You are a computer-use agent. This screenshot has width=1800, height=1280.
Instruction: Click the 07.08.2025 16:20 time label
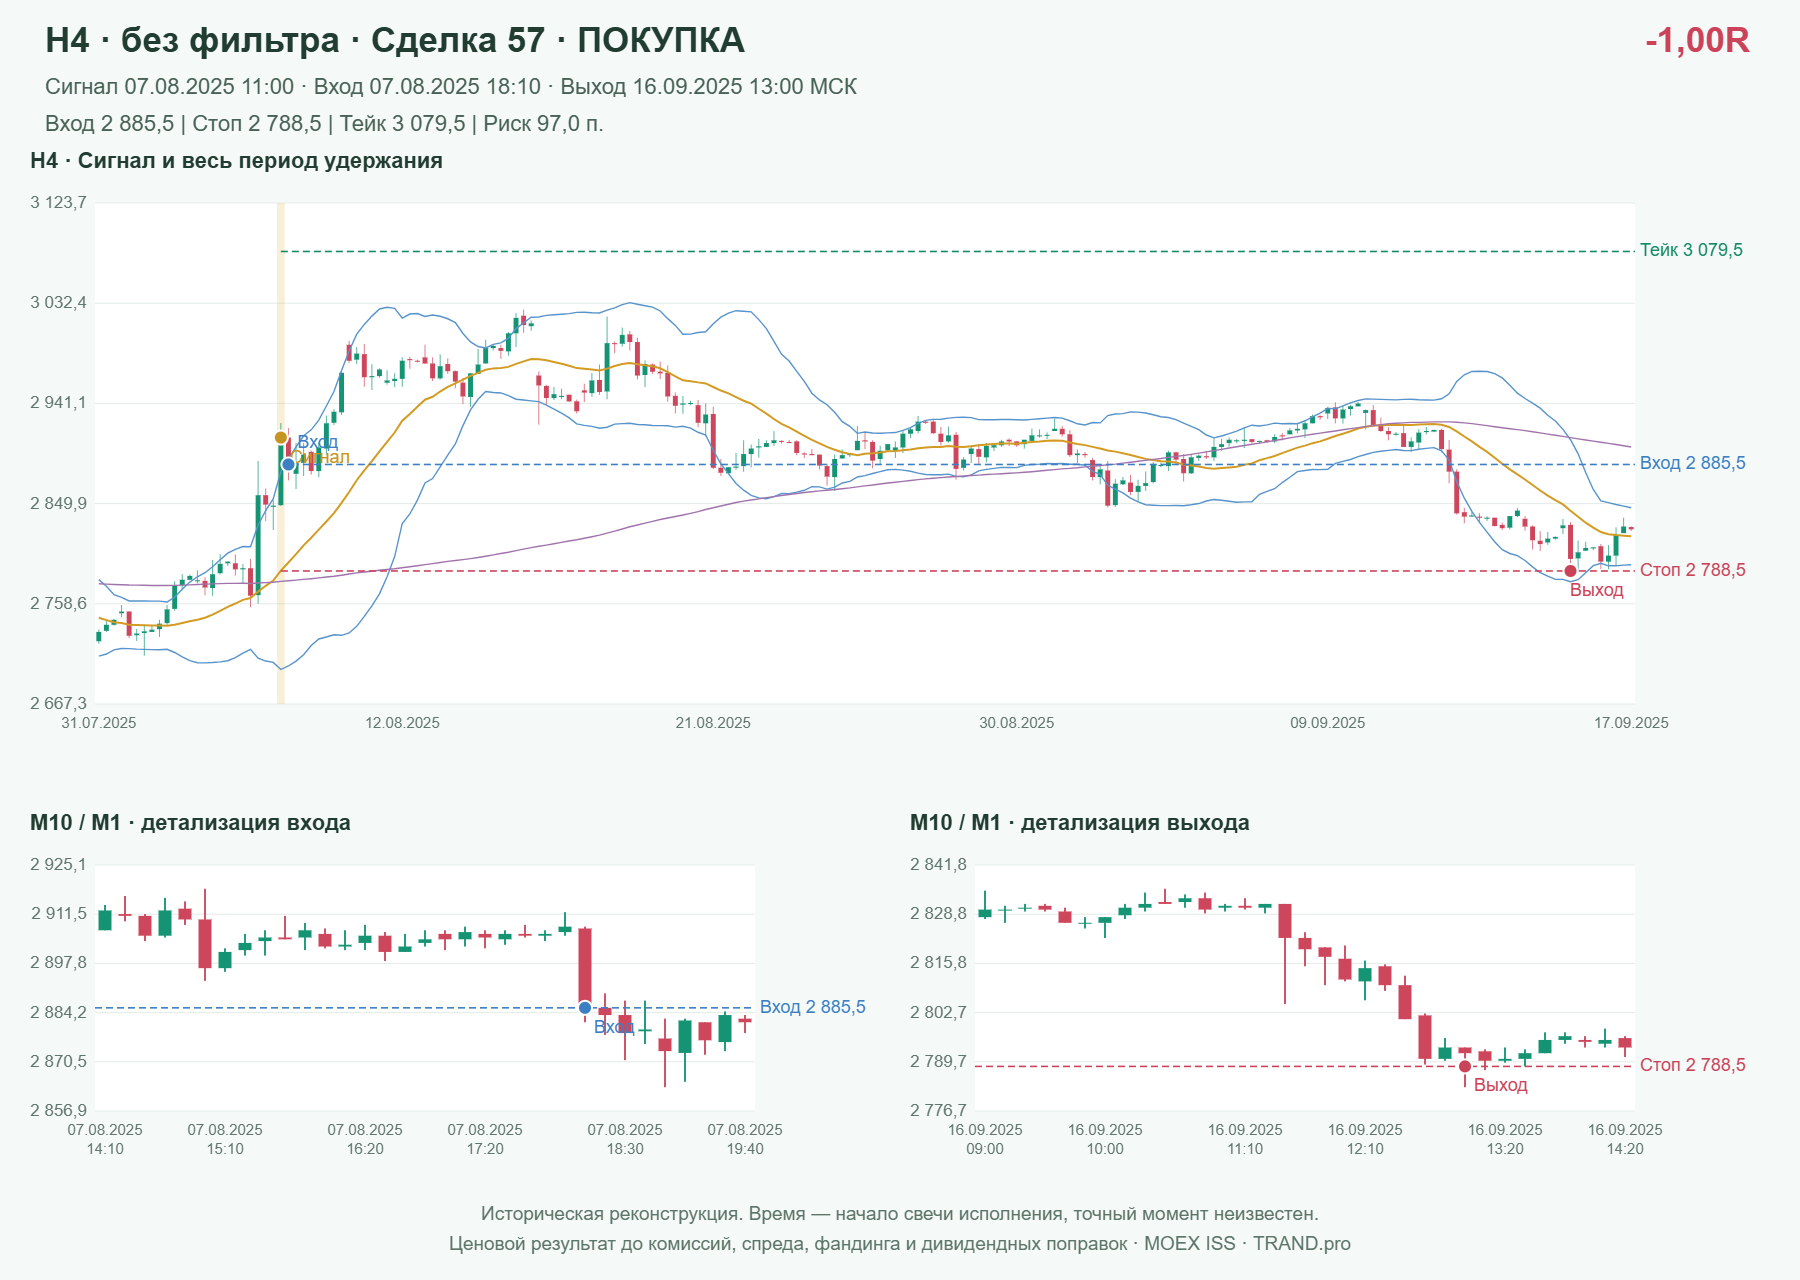(x=365, y=1139)
